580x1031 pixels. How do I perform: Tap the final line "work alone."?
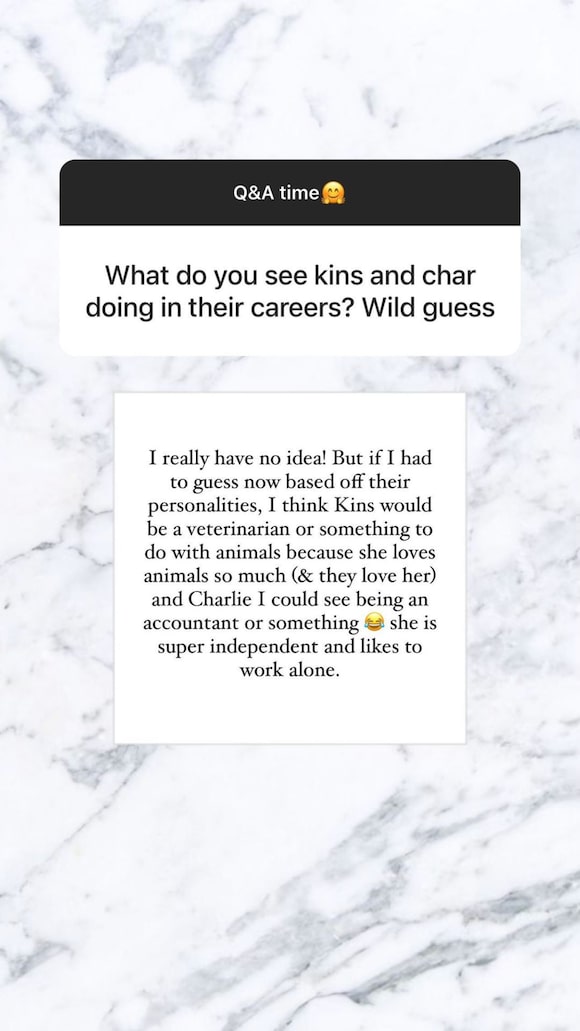(290, 670)
